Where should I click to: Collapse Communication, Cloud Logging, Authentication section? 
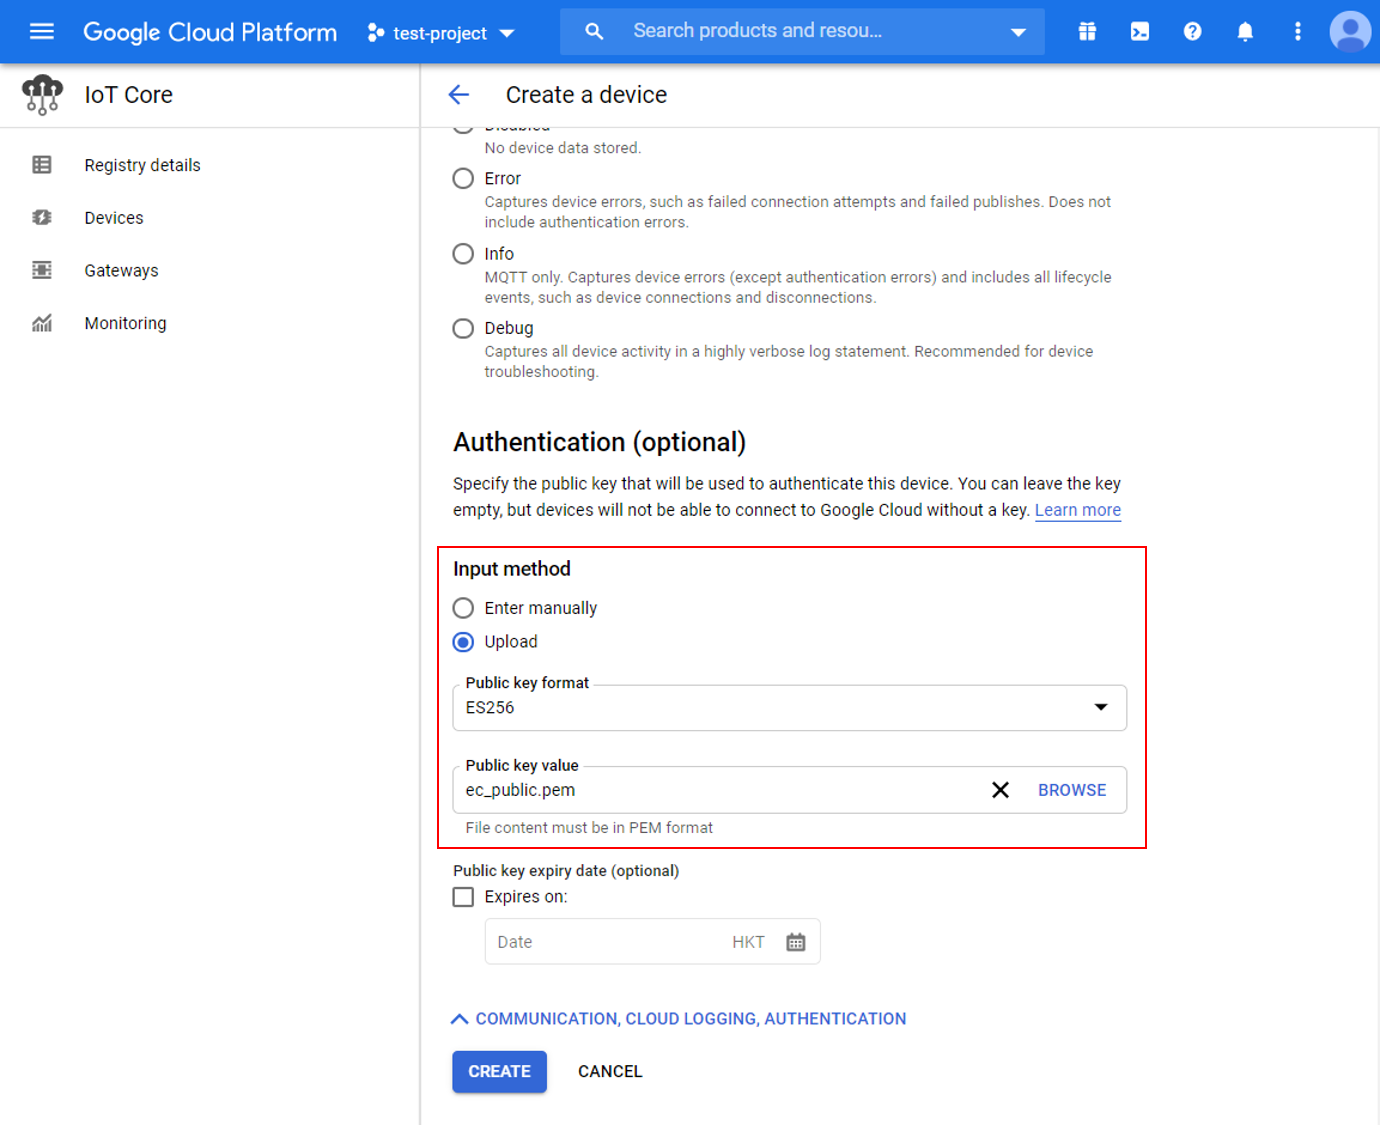(679, 1019)
